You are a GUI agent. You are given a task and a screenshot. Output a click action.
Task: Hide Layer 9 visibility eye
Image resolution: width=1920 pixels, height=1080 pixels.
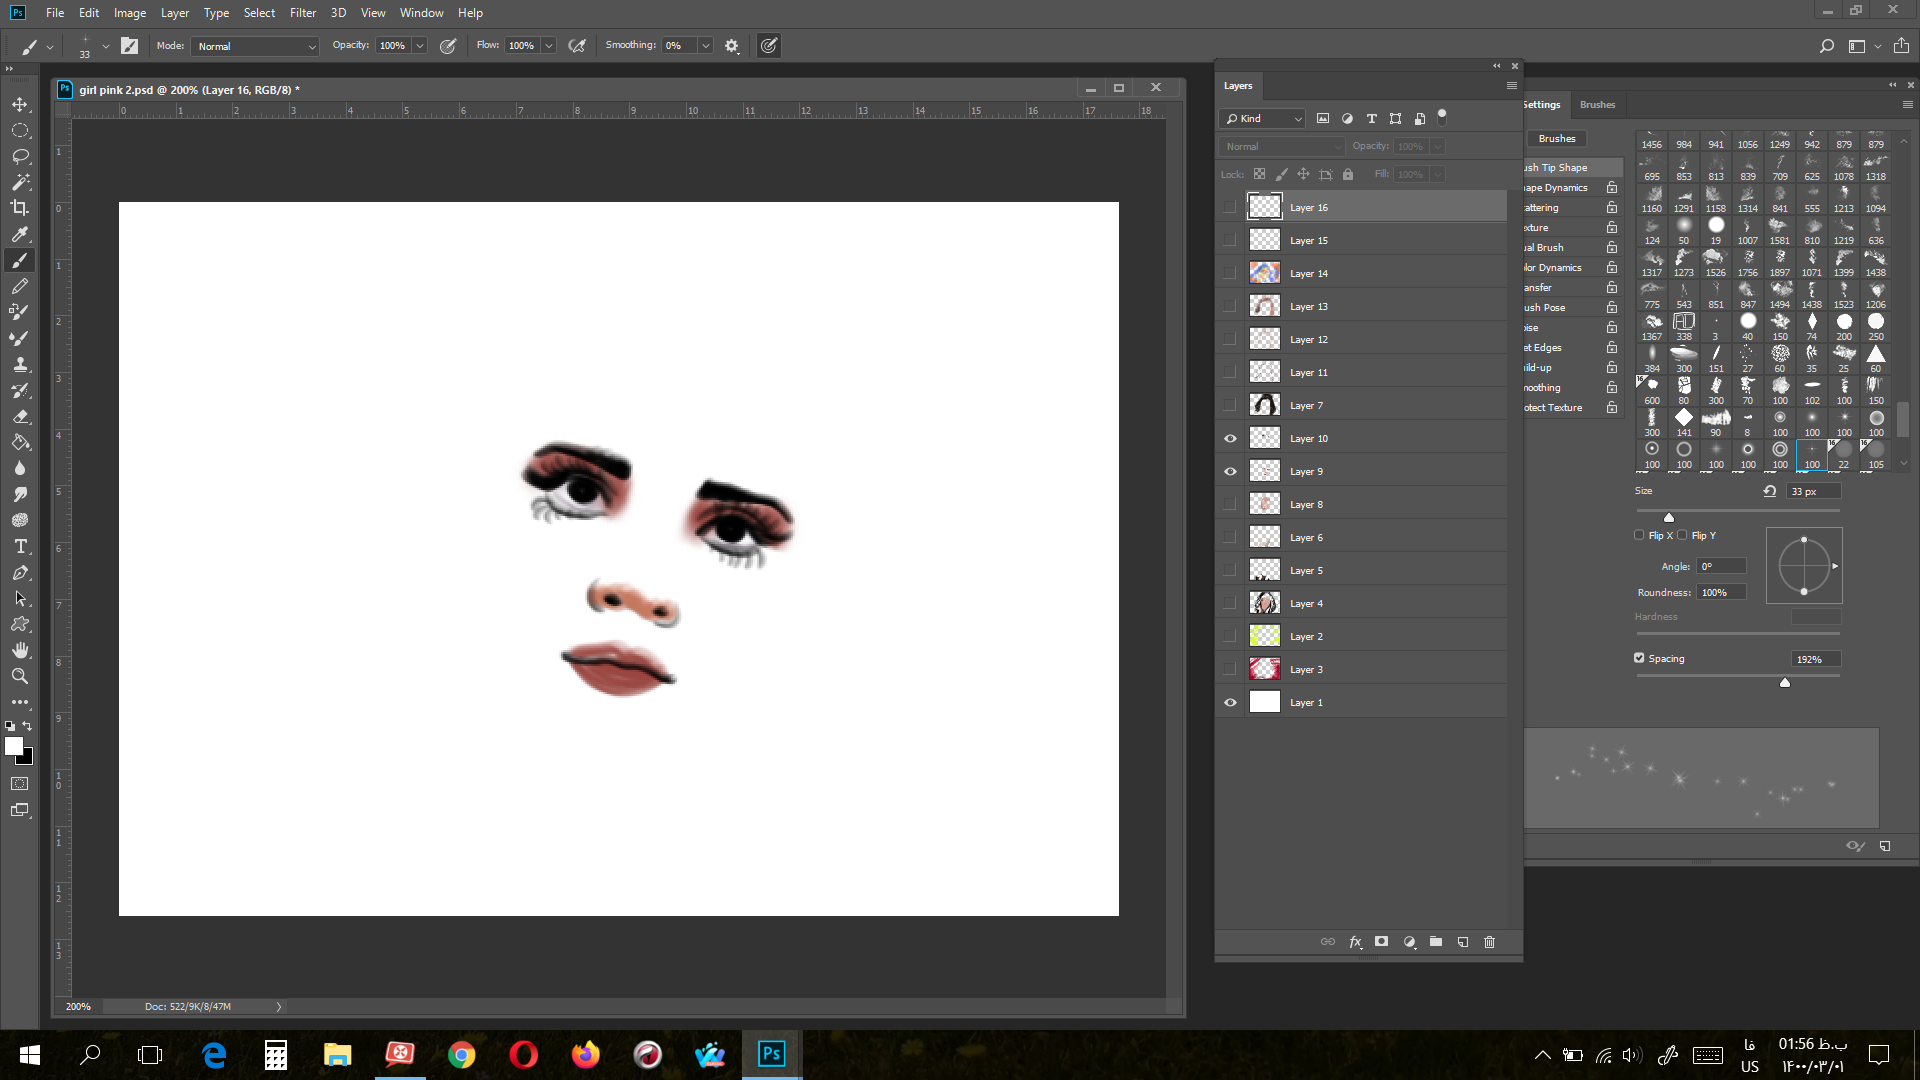tap(1230, 471)
